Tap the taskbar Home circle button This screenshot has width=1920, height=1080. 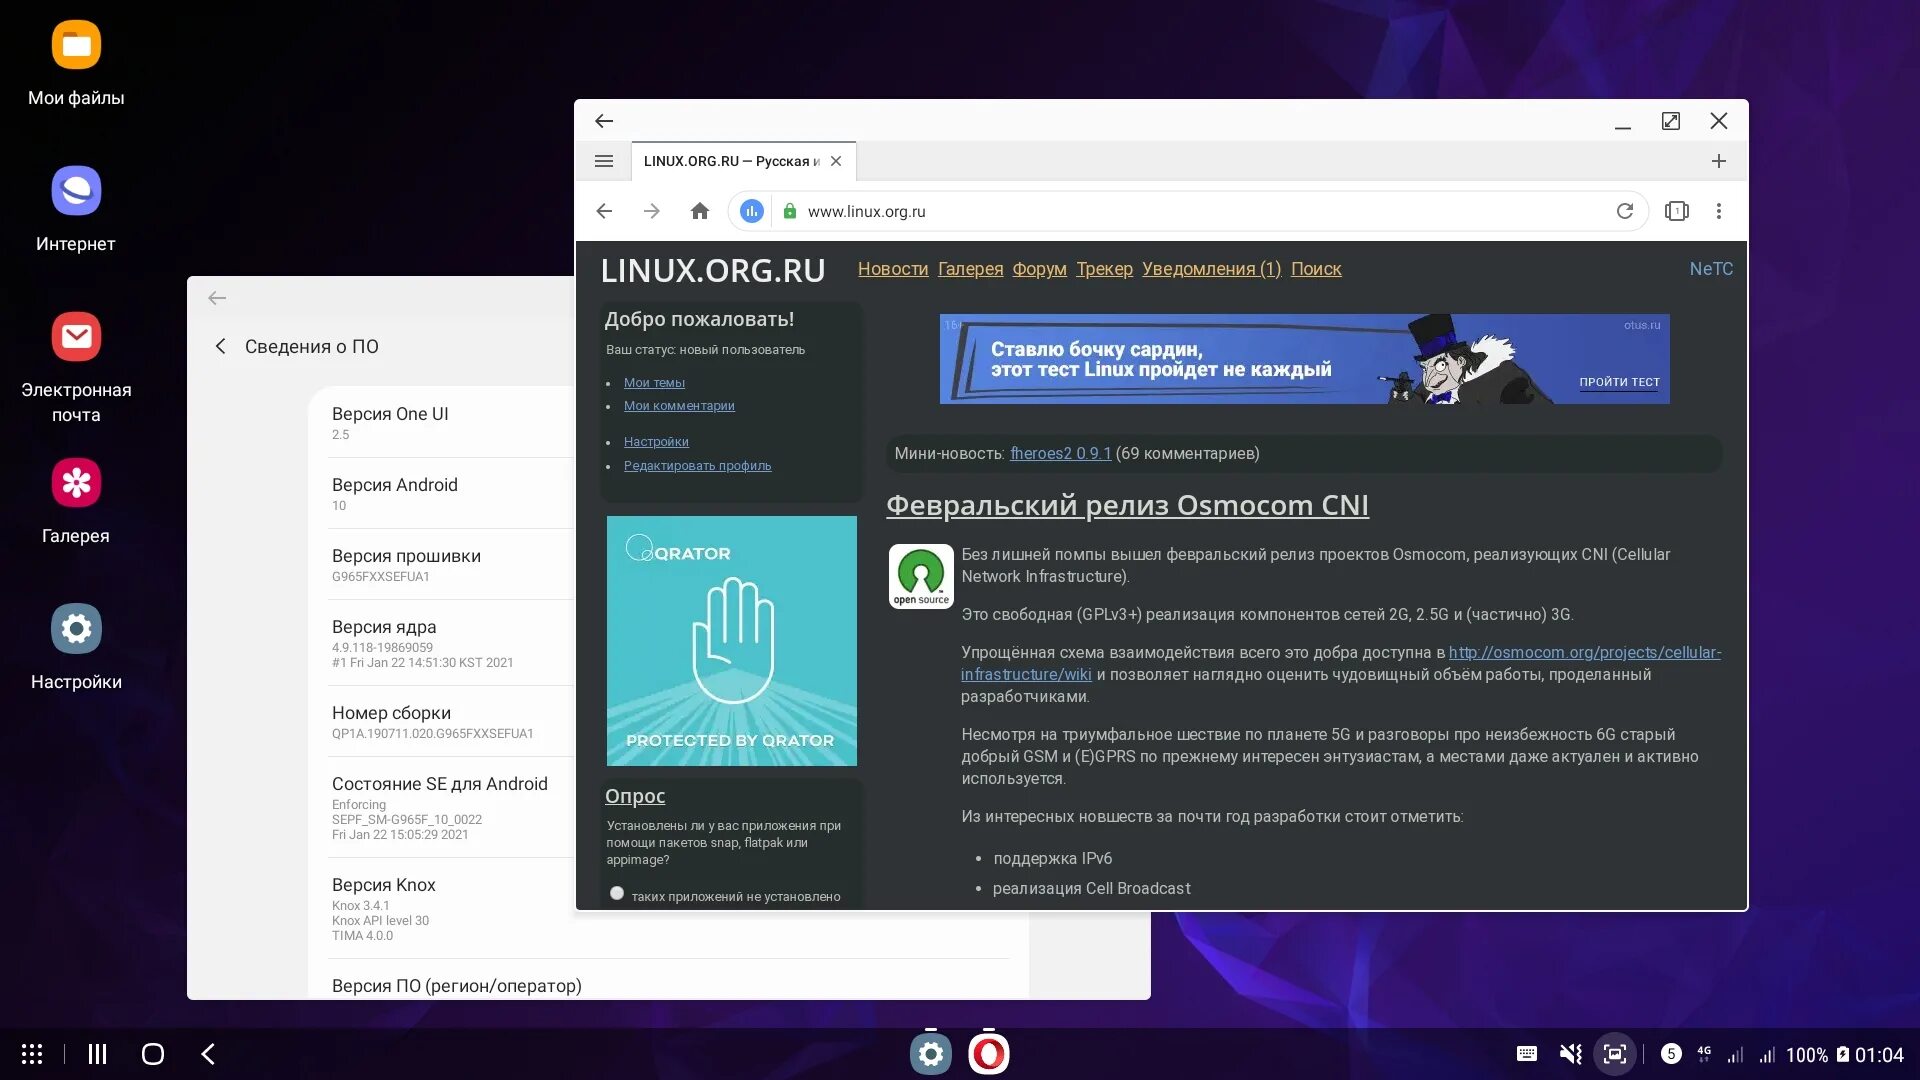pos(153,1054)
